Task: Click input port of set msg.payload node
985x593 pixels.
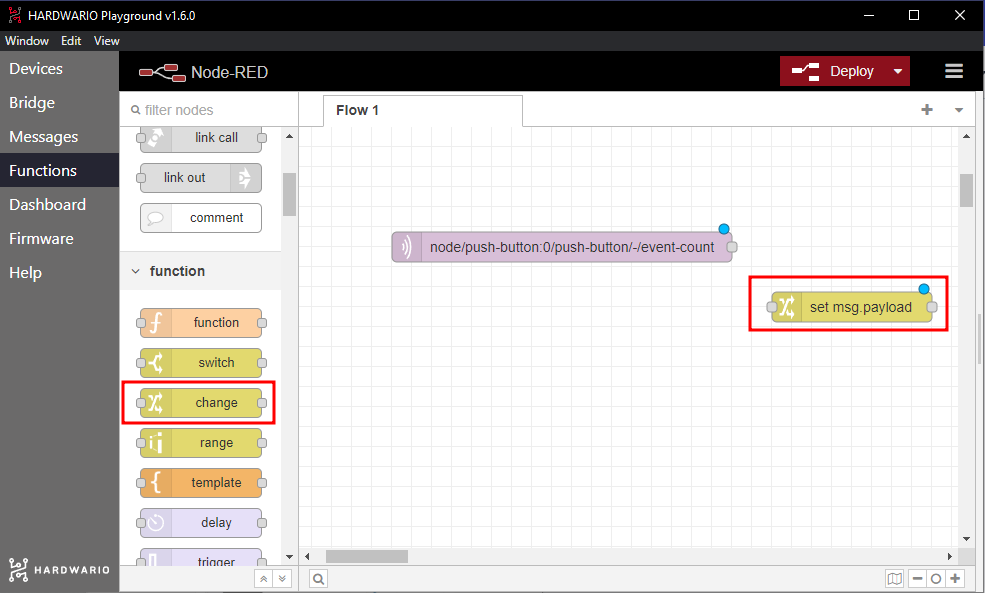Action: pyautogui.click(x=772, y=307)
